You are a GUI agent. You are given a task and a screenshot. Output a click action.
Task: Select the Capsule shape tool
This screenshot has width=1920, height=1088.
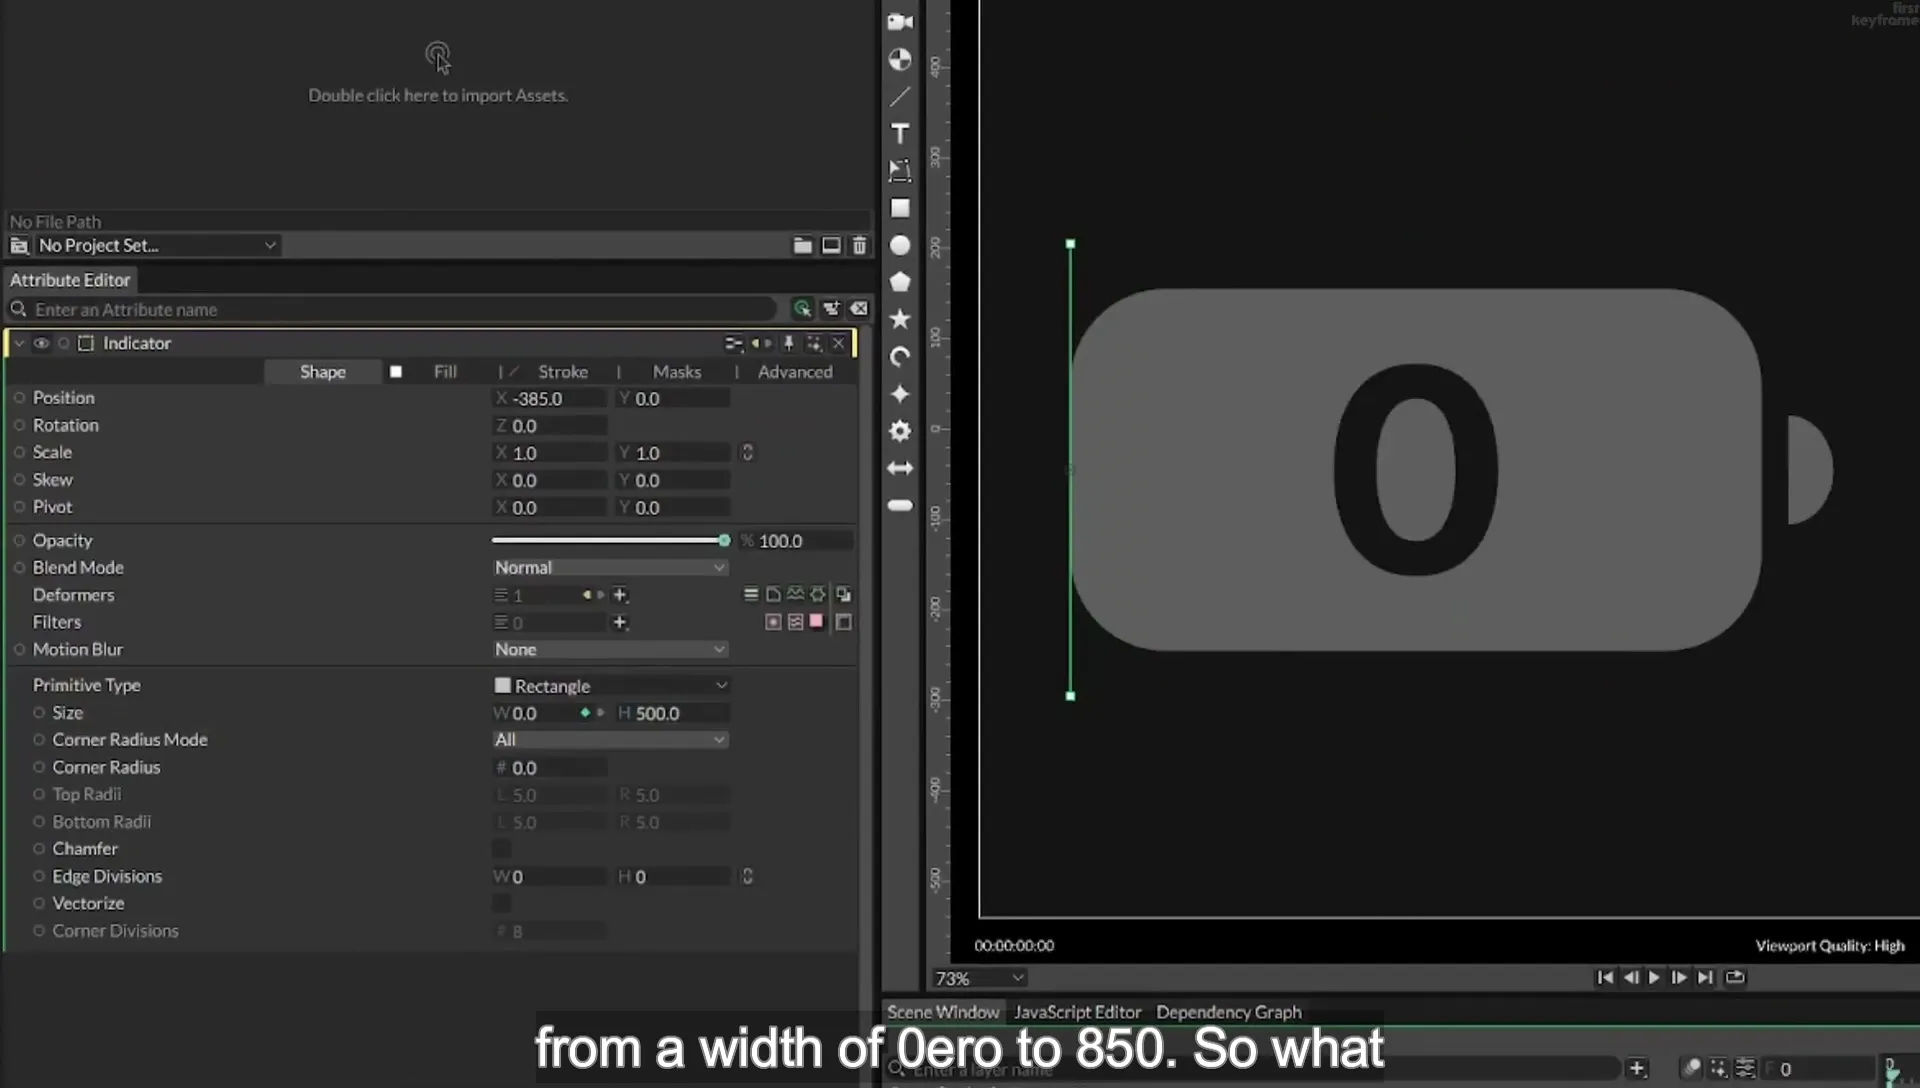[900, 505]
